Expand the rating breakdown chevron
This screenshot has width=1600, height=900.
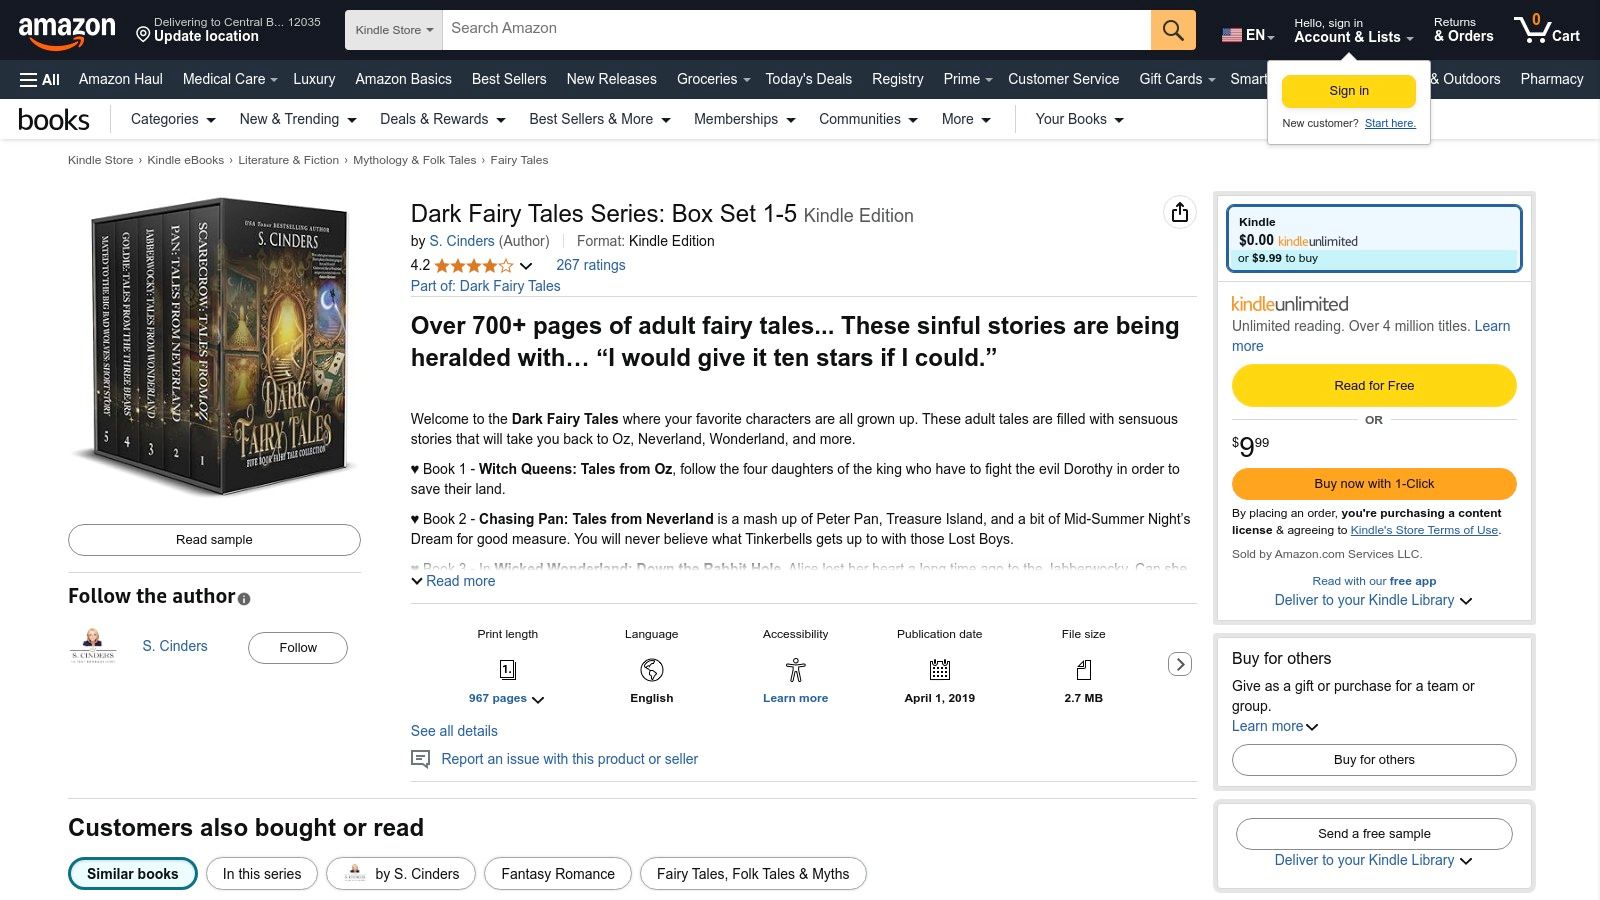tap(526, 266)
